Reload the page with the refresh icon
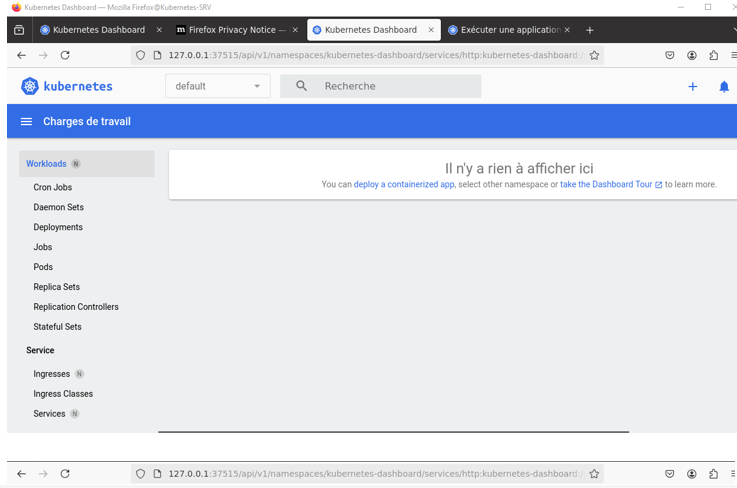 [65, 56]
